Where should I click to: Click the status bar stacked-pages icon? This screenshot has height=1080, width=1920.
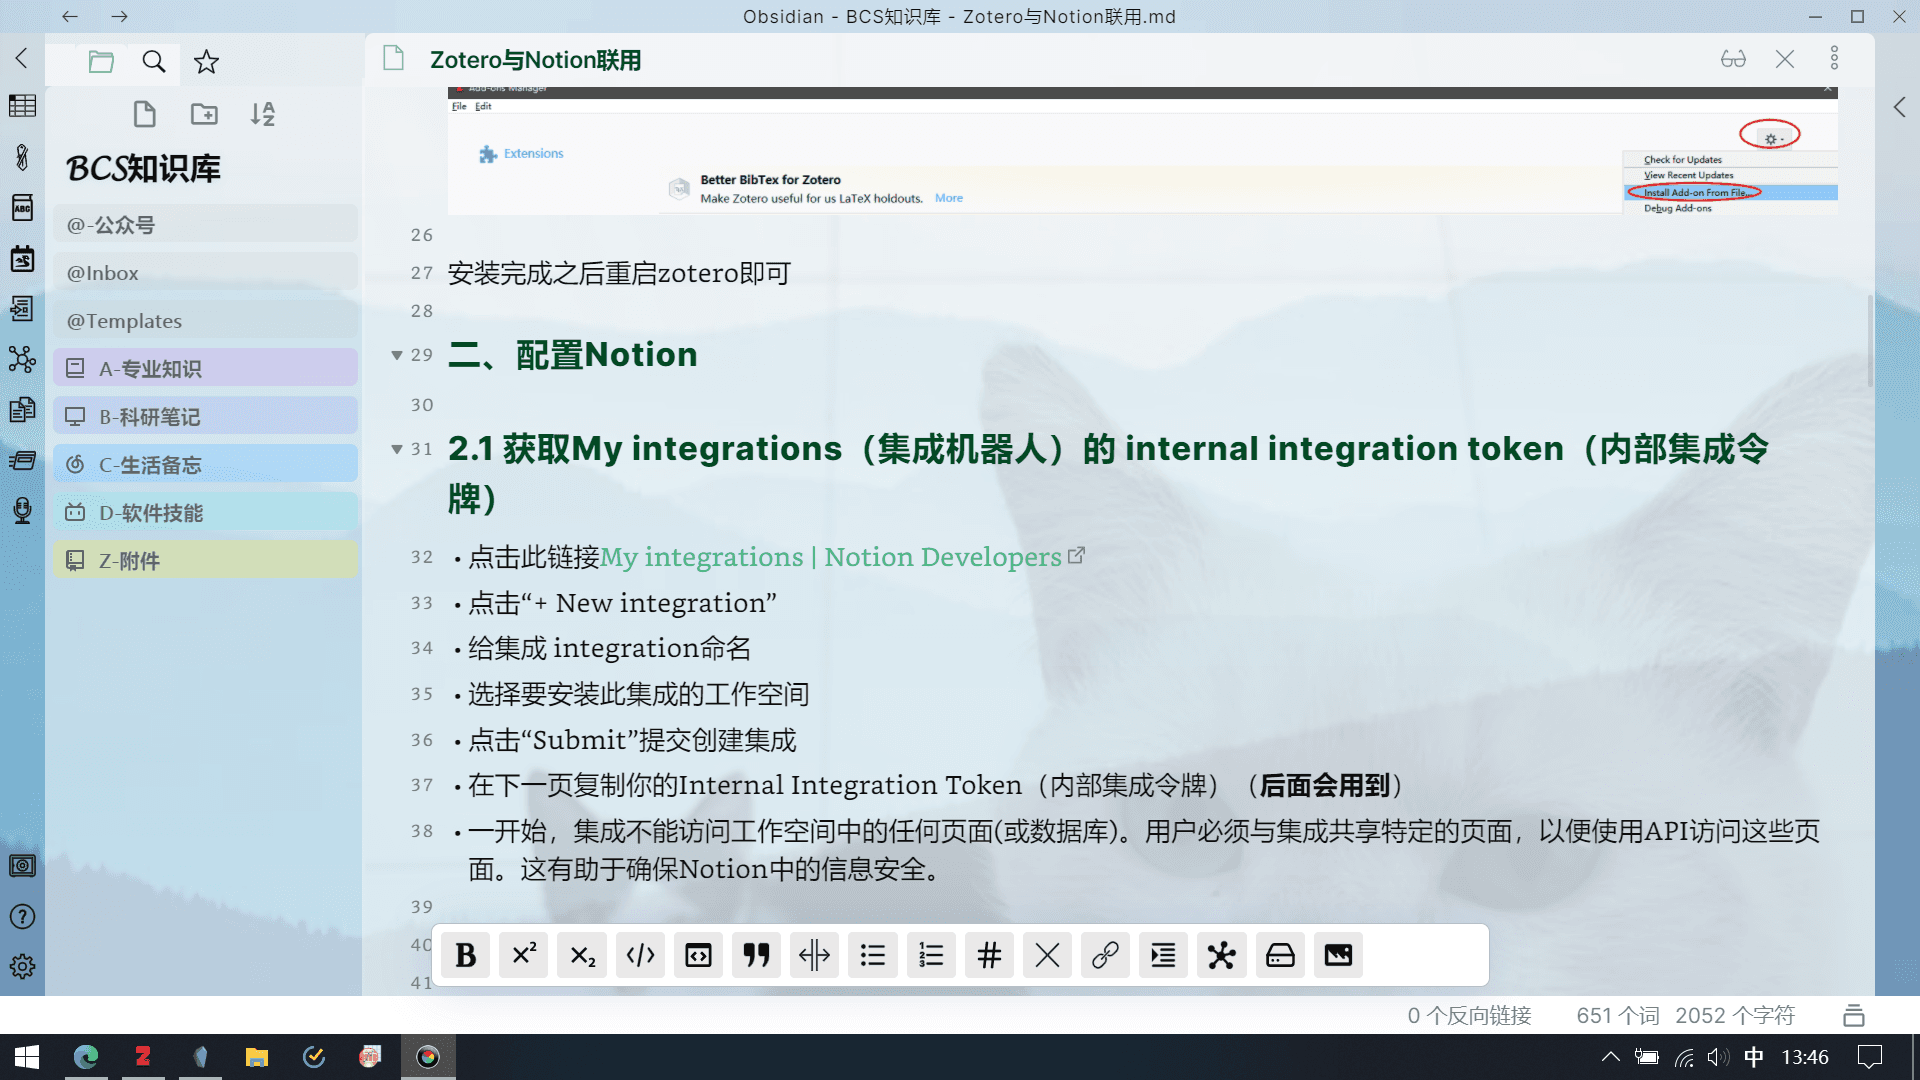point(1853,1015)
